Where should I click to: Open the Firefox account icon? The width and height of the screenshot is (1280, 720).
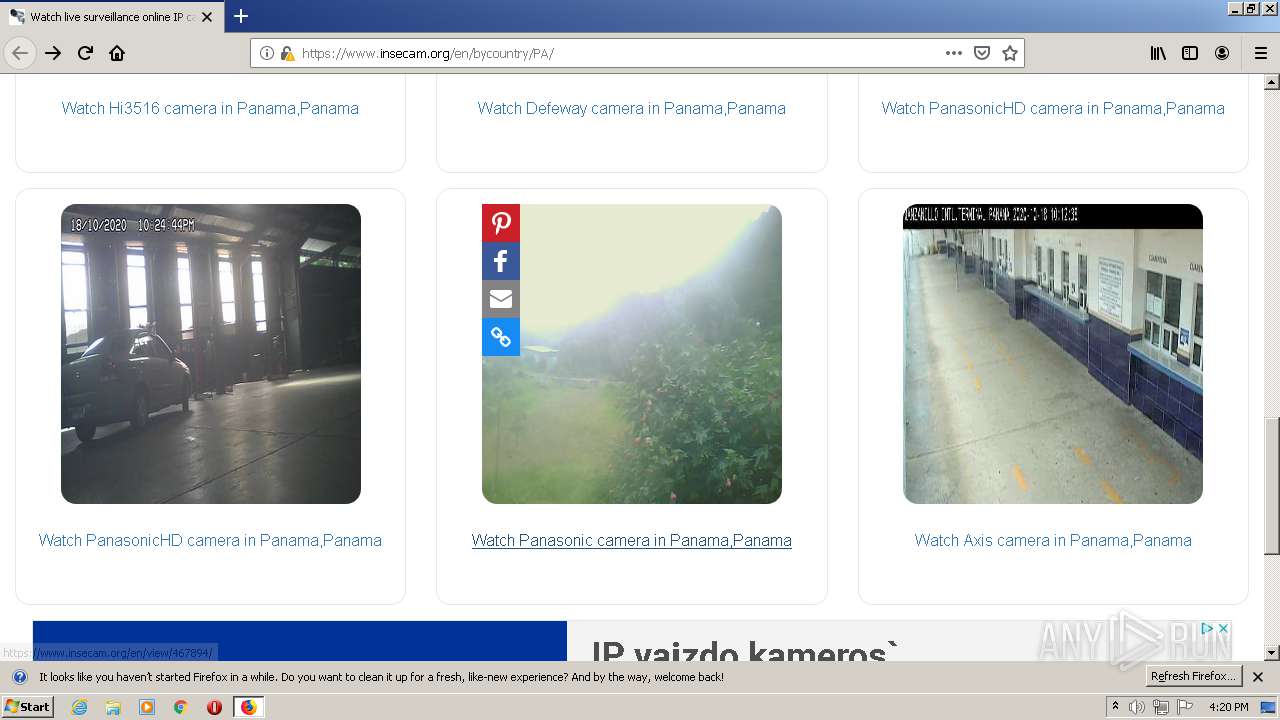1222,53
